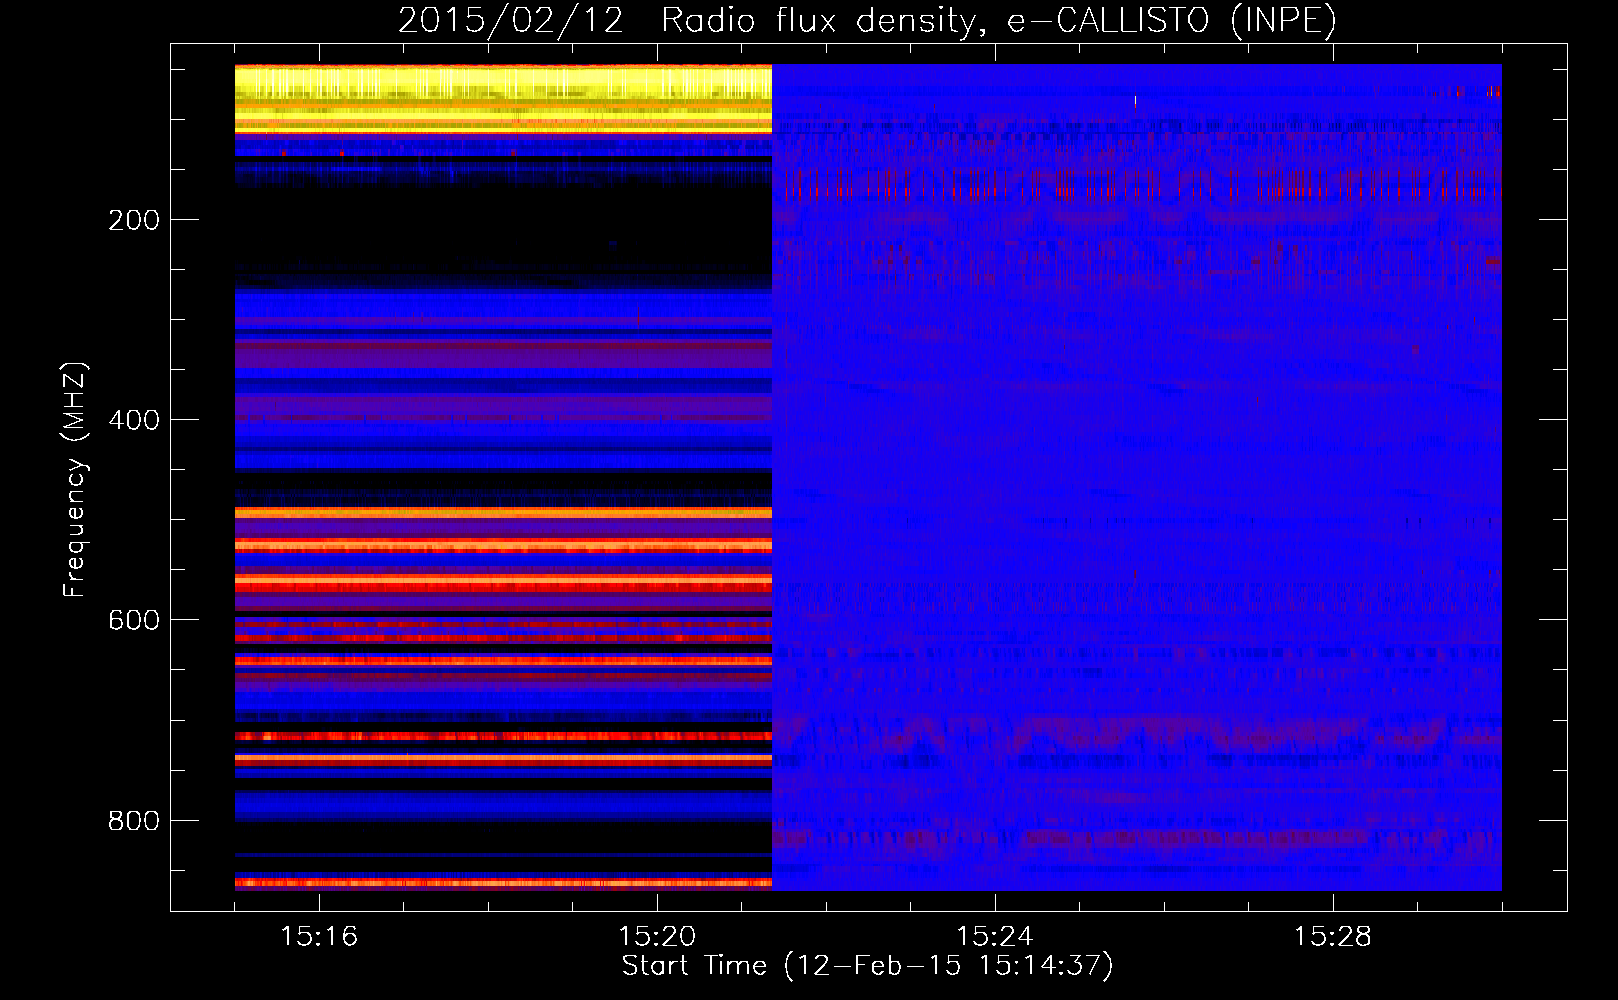Click the "Frequency (MHZ)" axis label
The image size is (1618, 1000).
click(x=75, y=480)
